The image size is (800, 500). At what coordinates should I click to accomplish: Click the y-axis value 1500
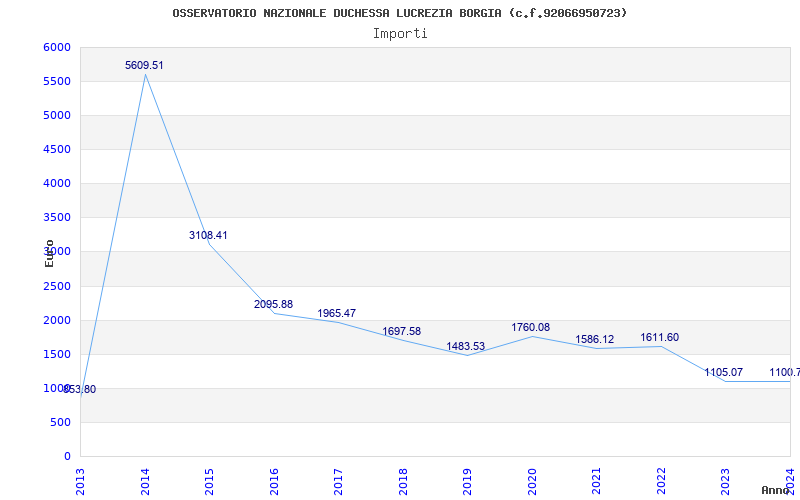click(57, 354)
